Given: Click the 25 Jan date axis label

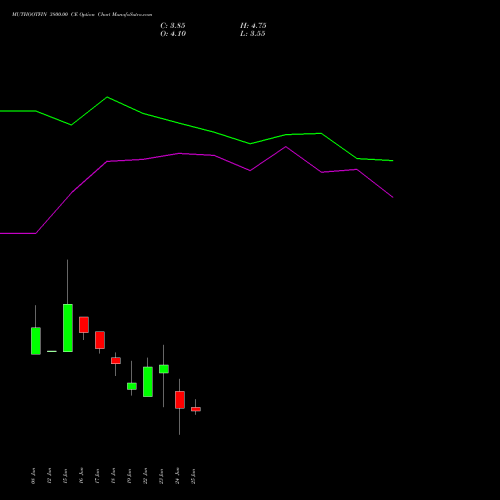Looking at the screenshot, I should pyautogui.click(x=193, y=476).
